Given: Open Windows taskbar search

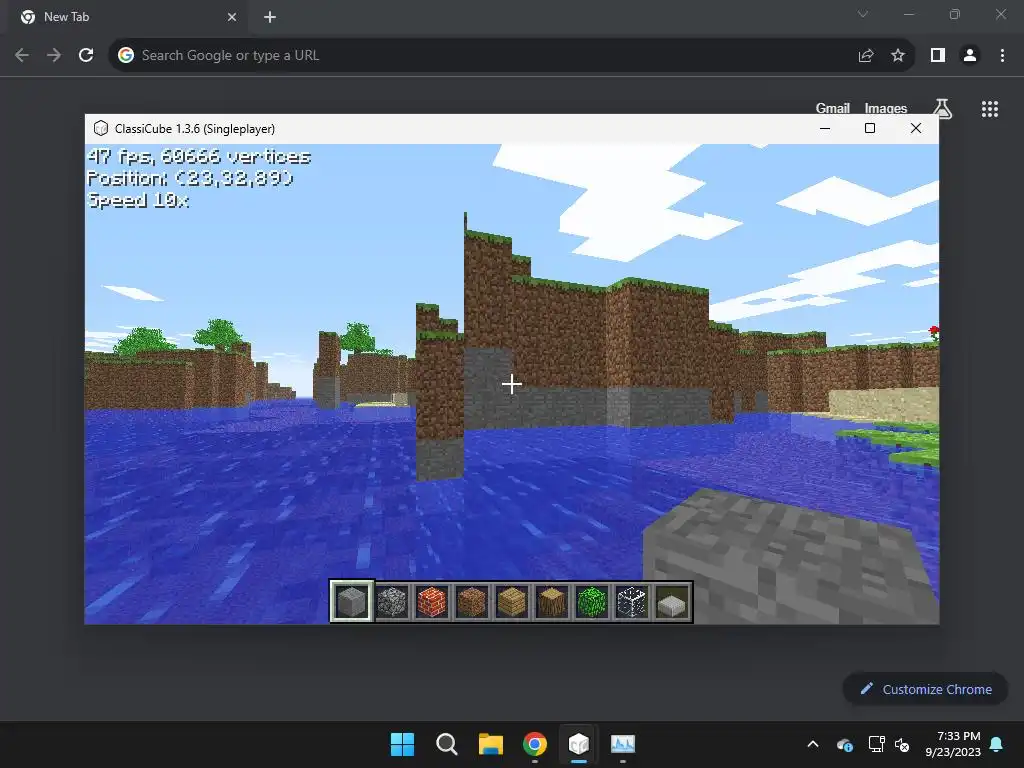Looking at the screenshot, I should (447, 744).
